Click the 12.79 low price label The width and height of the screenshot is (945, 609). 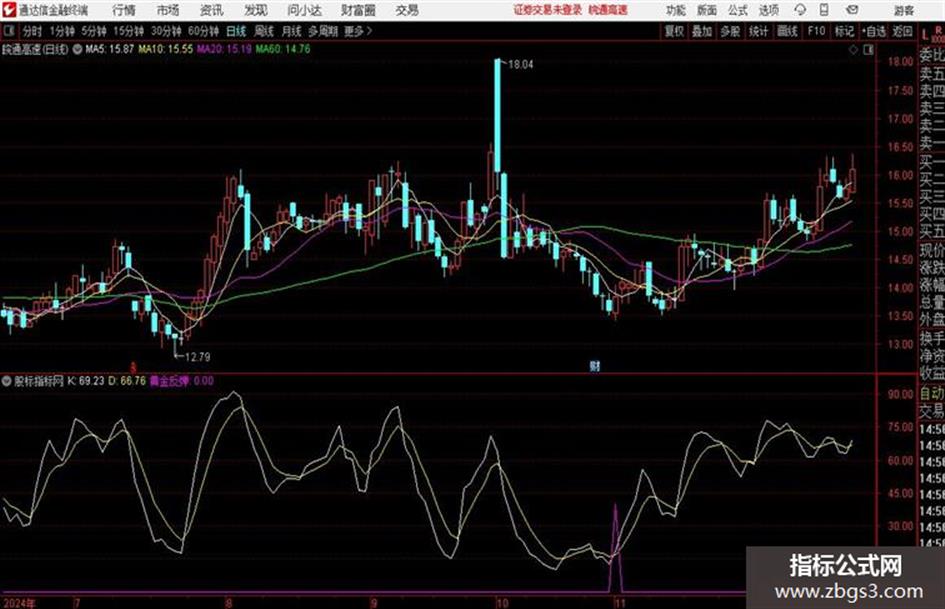point(198,357)
